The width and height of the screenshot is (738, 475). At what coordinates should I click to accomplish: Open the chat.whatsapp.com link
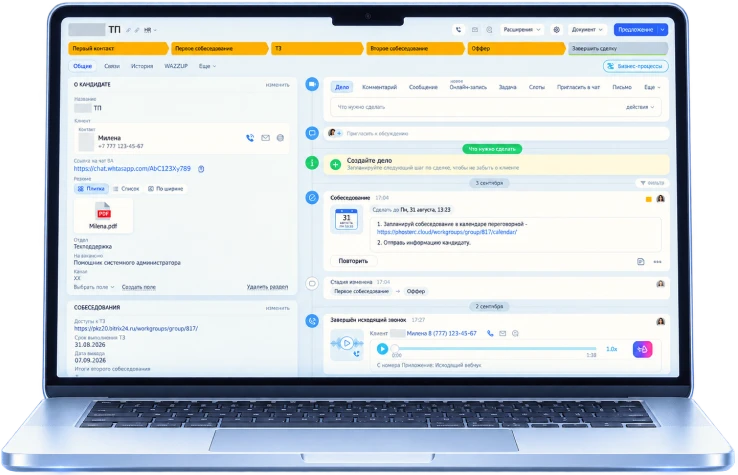coord(132,169)
